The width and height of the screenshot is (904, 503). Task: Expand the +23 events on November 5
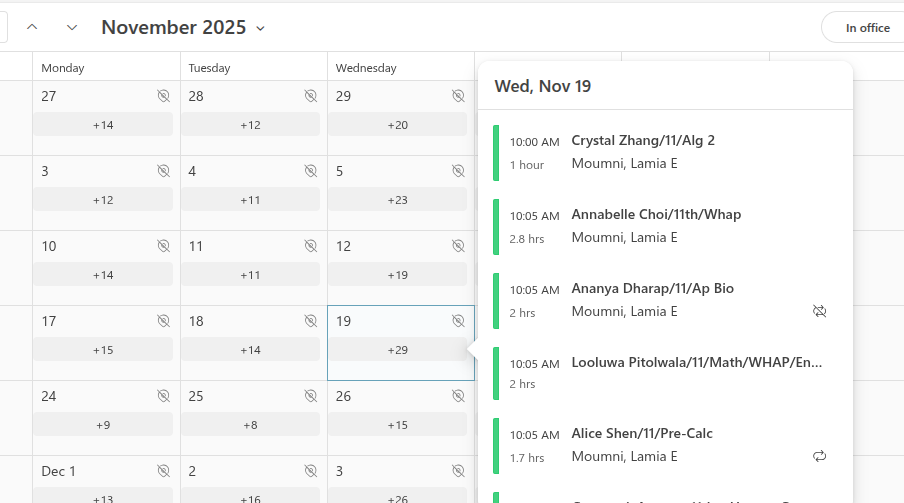[398, 200]
